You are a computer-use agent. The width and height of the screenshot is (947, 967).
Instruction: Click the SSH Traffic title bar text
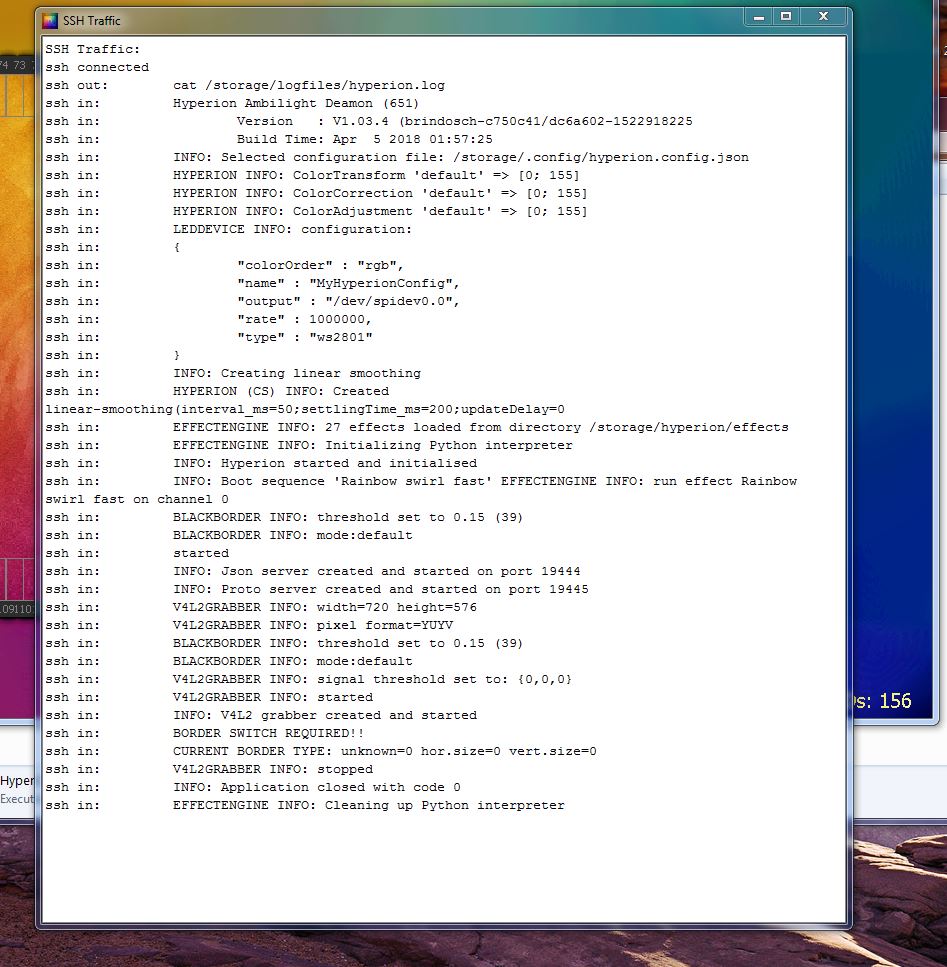(x=91, y=21)
